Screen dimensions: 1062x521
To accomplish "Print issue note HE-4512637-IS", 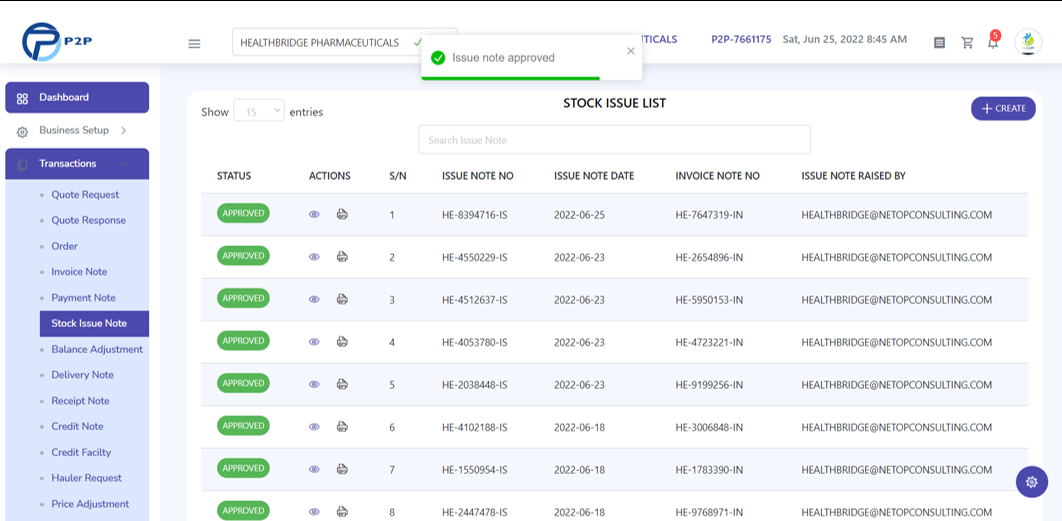I will pyautogui.click(x=343, y=299).
